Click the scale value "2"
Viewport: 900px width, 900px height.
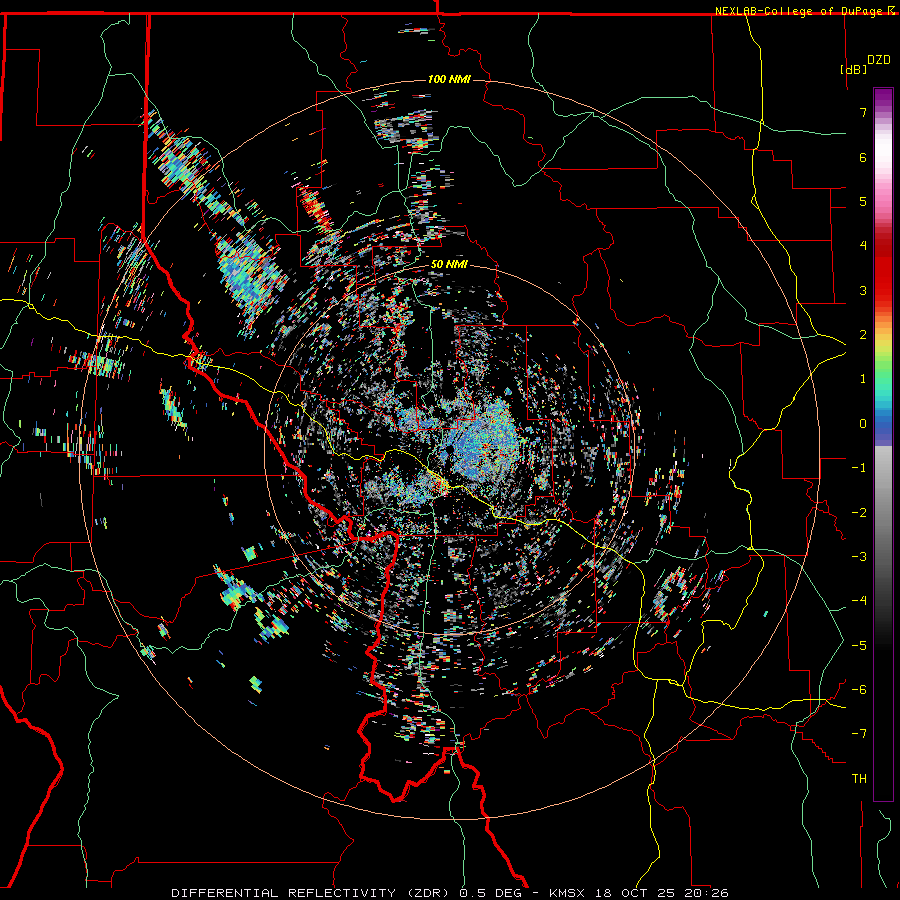[x=863, y=335]
